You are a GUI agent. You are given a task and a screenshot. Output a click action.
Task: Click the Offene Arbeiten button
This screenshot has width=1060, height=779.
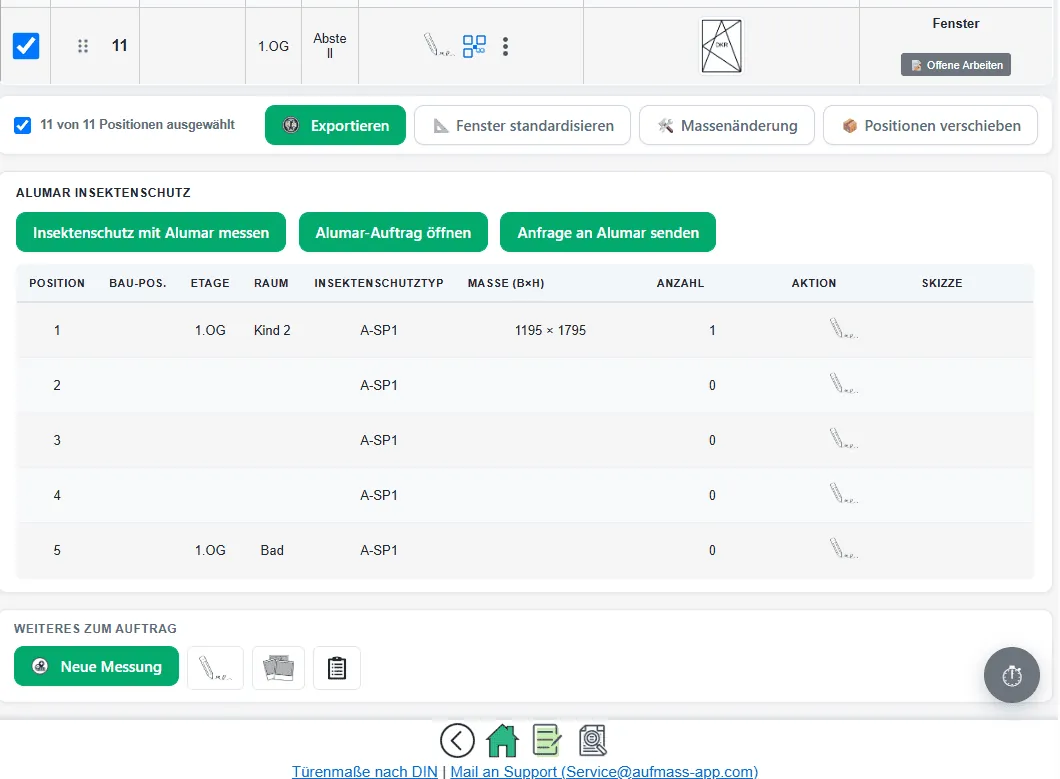coord(955,65)
